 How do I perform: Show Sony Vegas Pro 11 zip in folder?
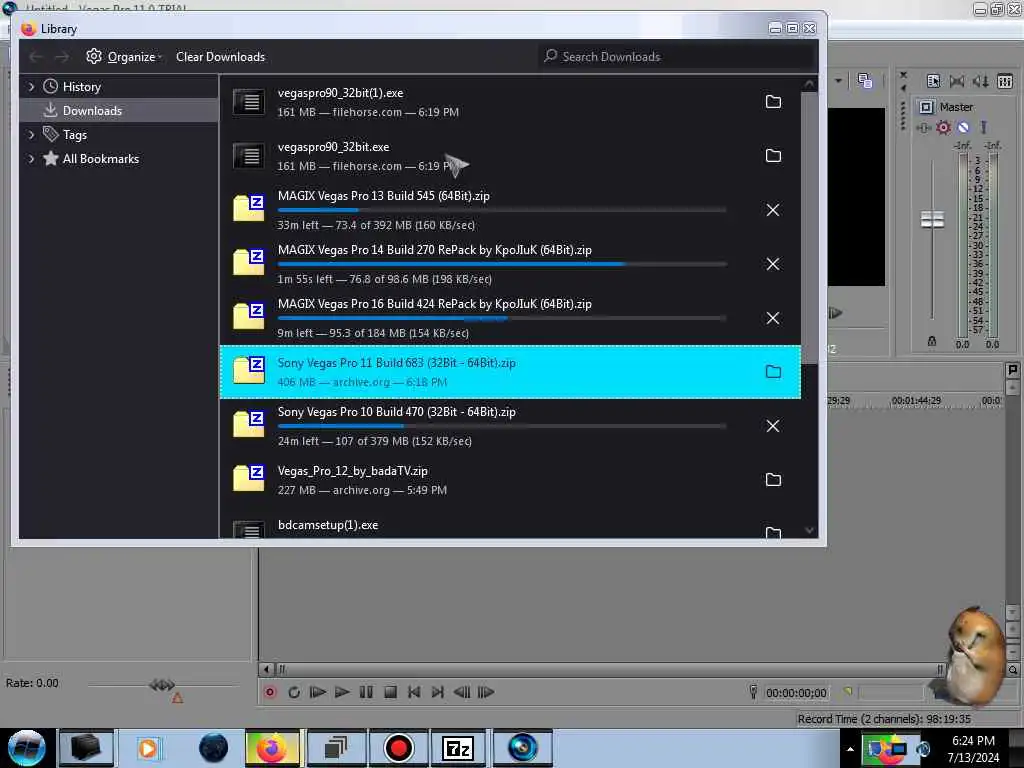coord(773,372)
